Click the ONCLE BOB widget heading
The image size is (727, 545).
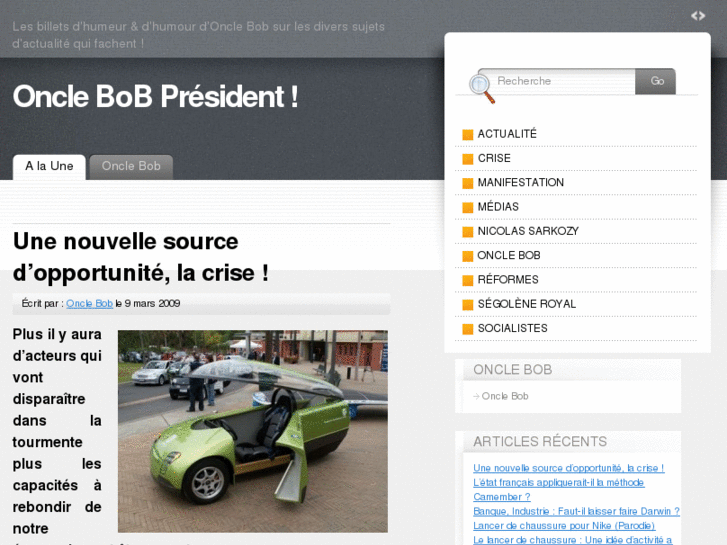pyautogui.click(x=512, y=370)
